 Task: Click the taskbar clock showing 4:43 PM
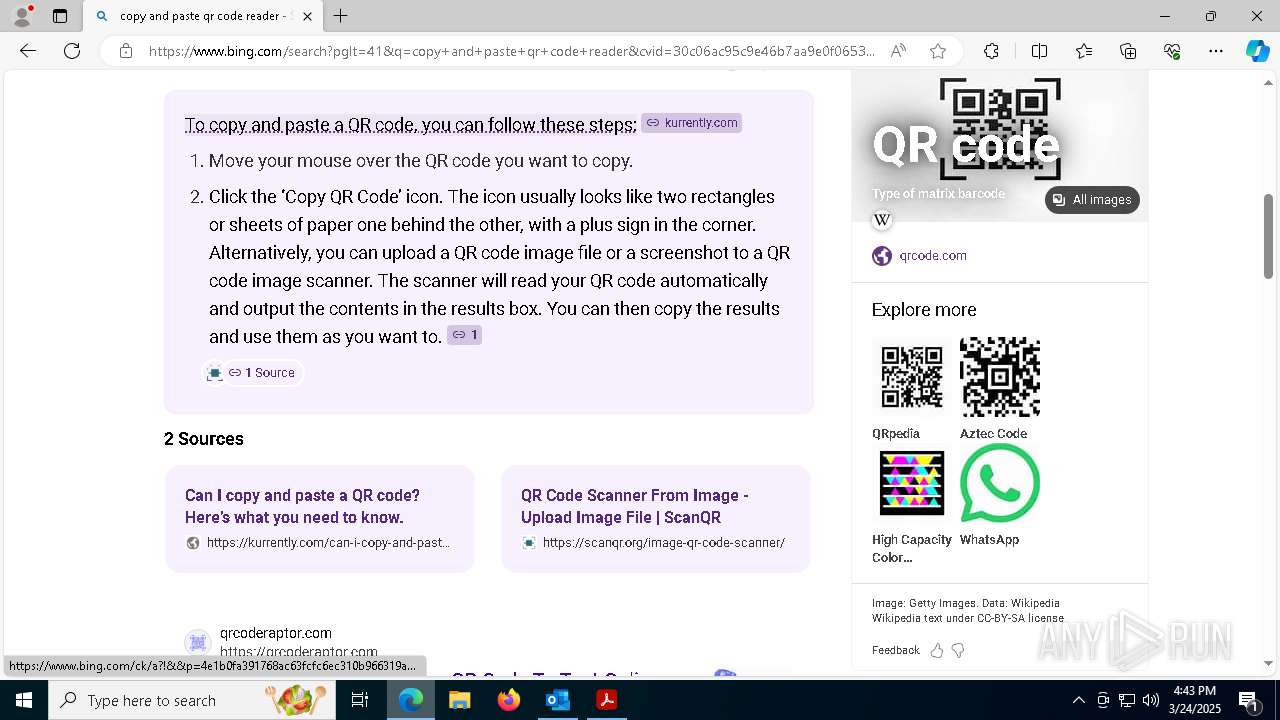1194,700
